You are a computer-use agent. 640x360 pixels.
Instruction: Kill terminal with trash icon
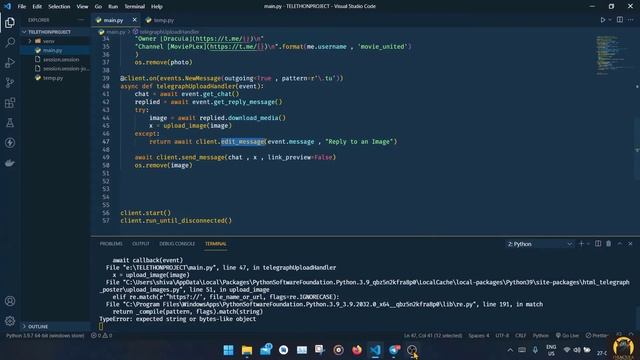[609, 244]
